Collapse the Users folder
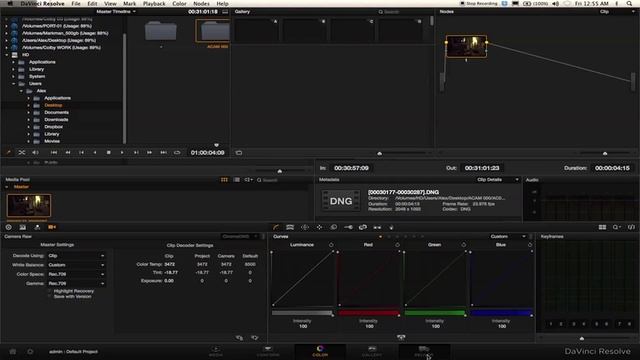The image size is (640, 360). [x=14, y=83]
